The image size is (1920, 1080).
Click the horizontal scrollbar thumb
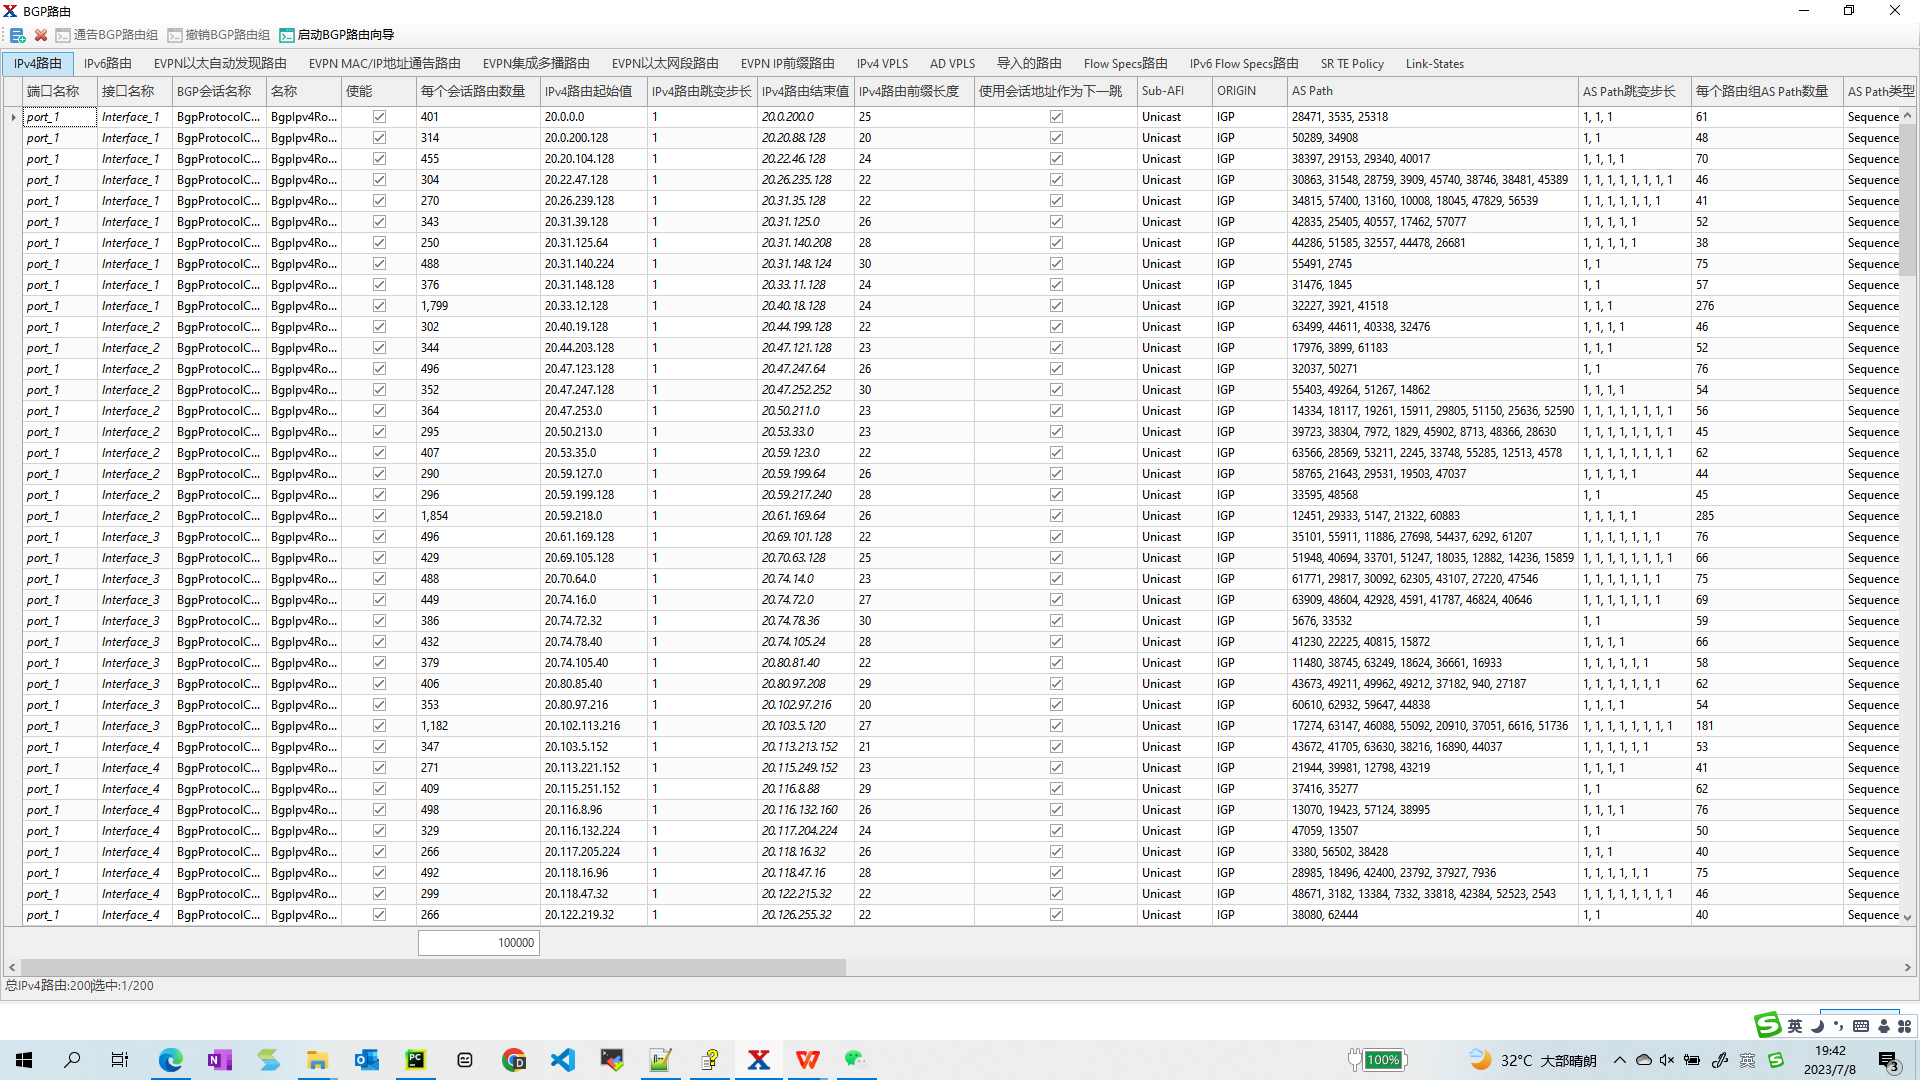pyautogui.click(x=432, y=967)
